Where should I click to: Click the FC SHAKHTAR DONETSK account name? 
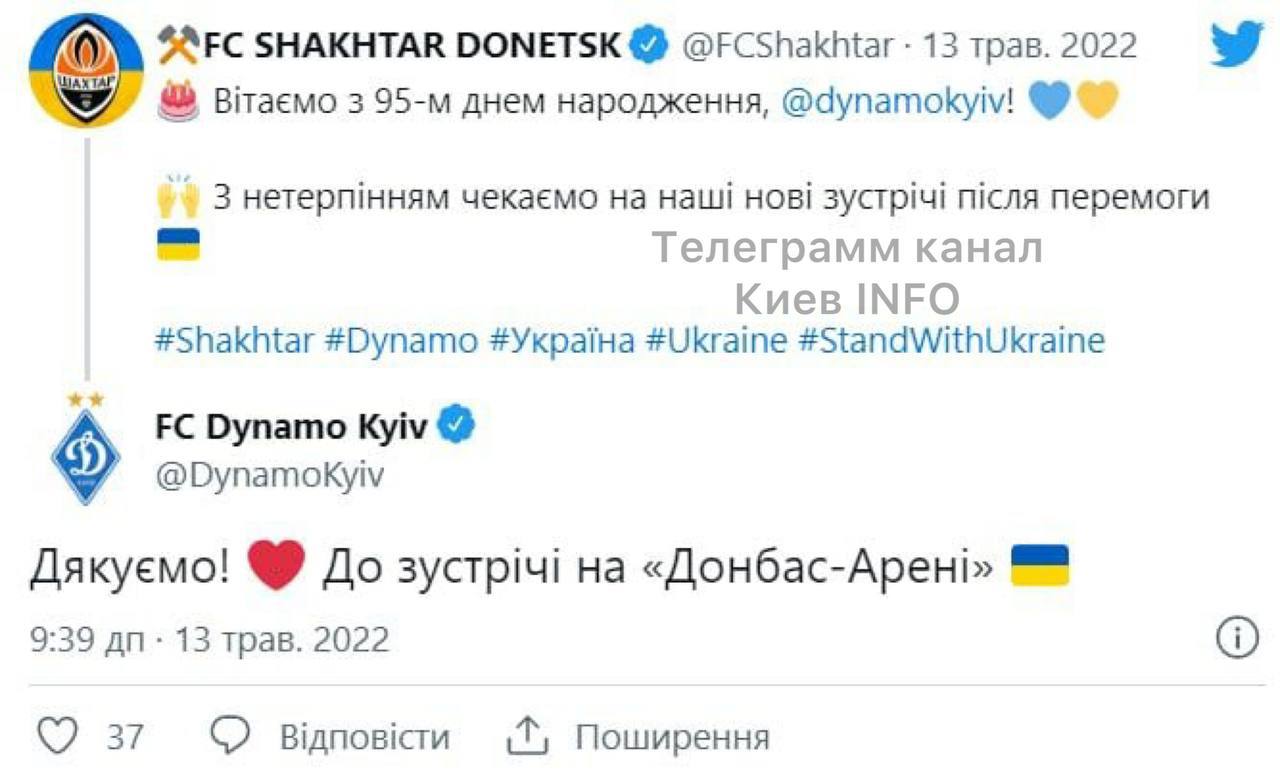pyautogui.click(x=412, y=46)
